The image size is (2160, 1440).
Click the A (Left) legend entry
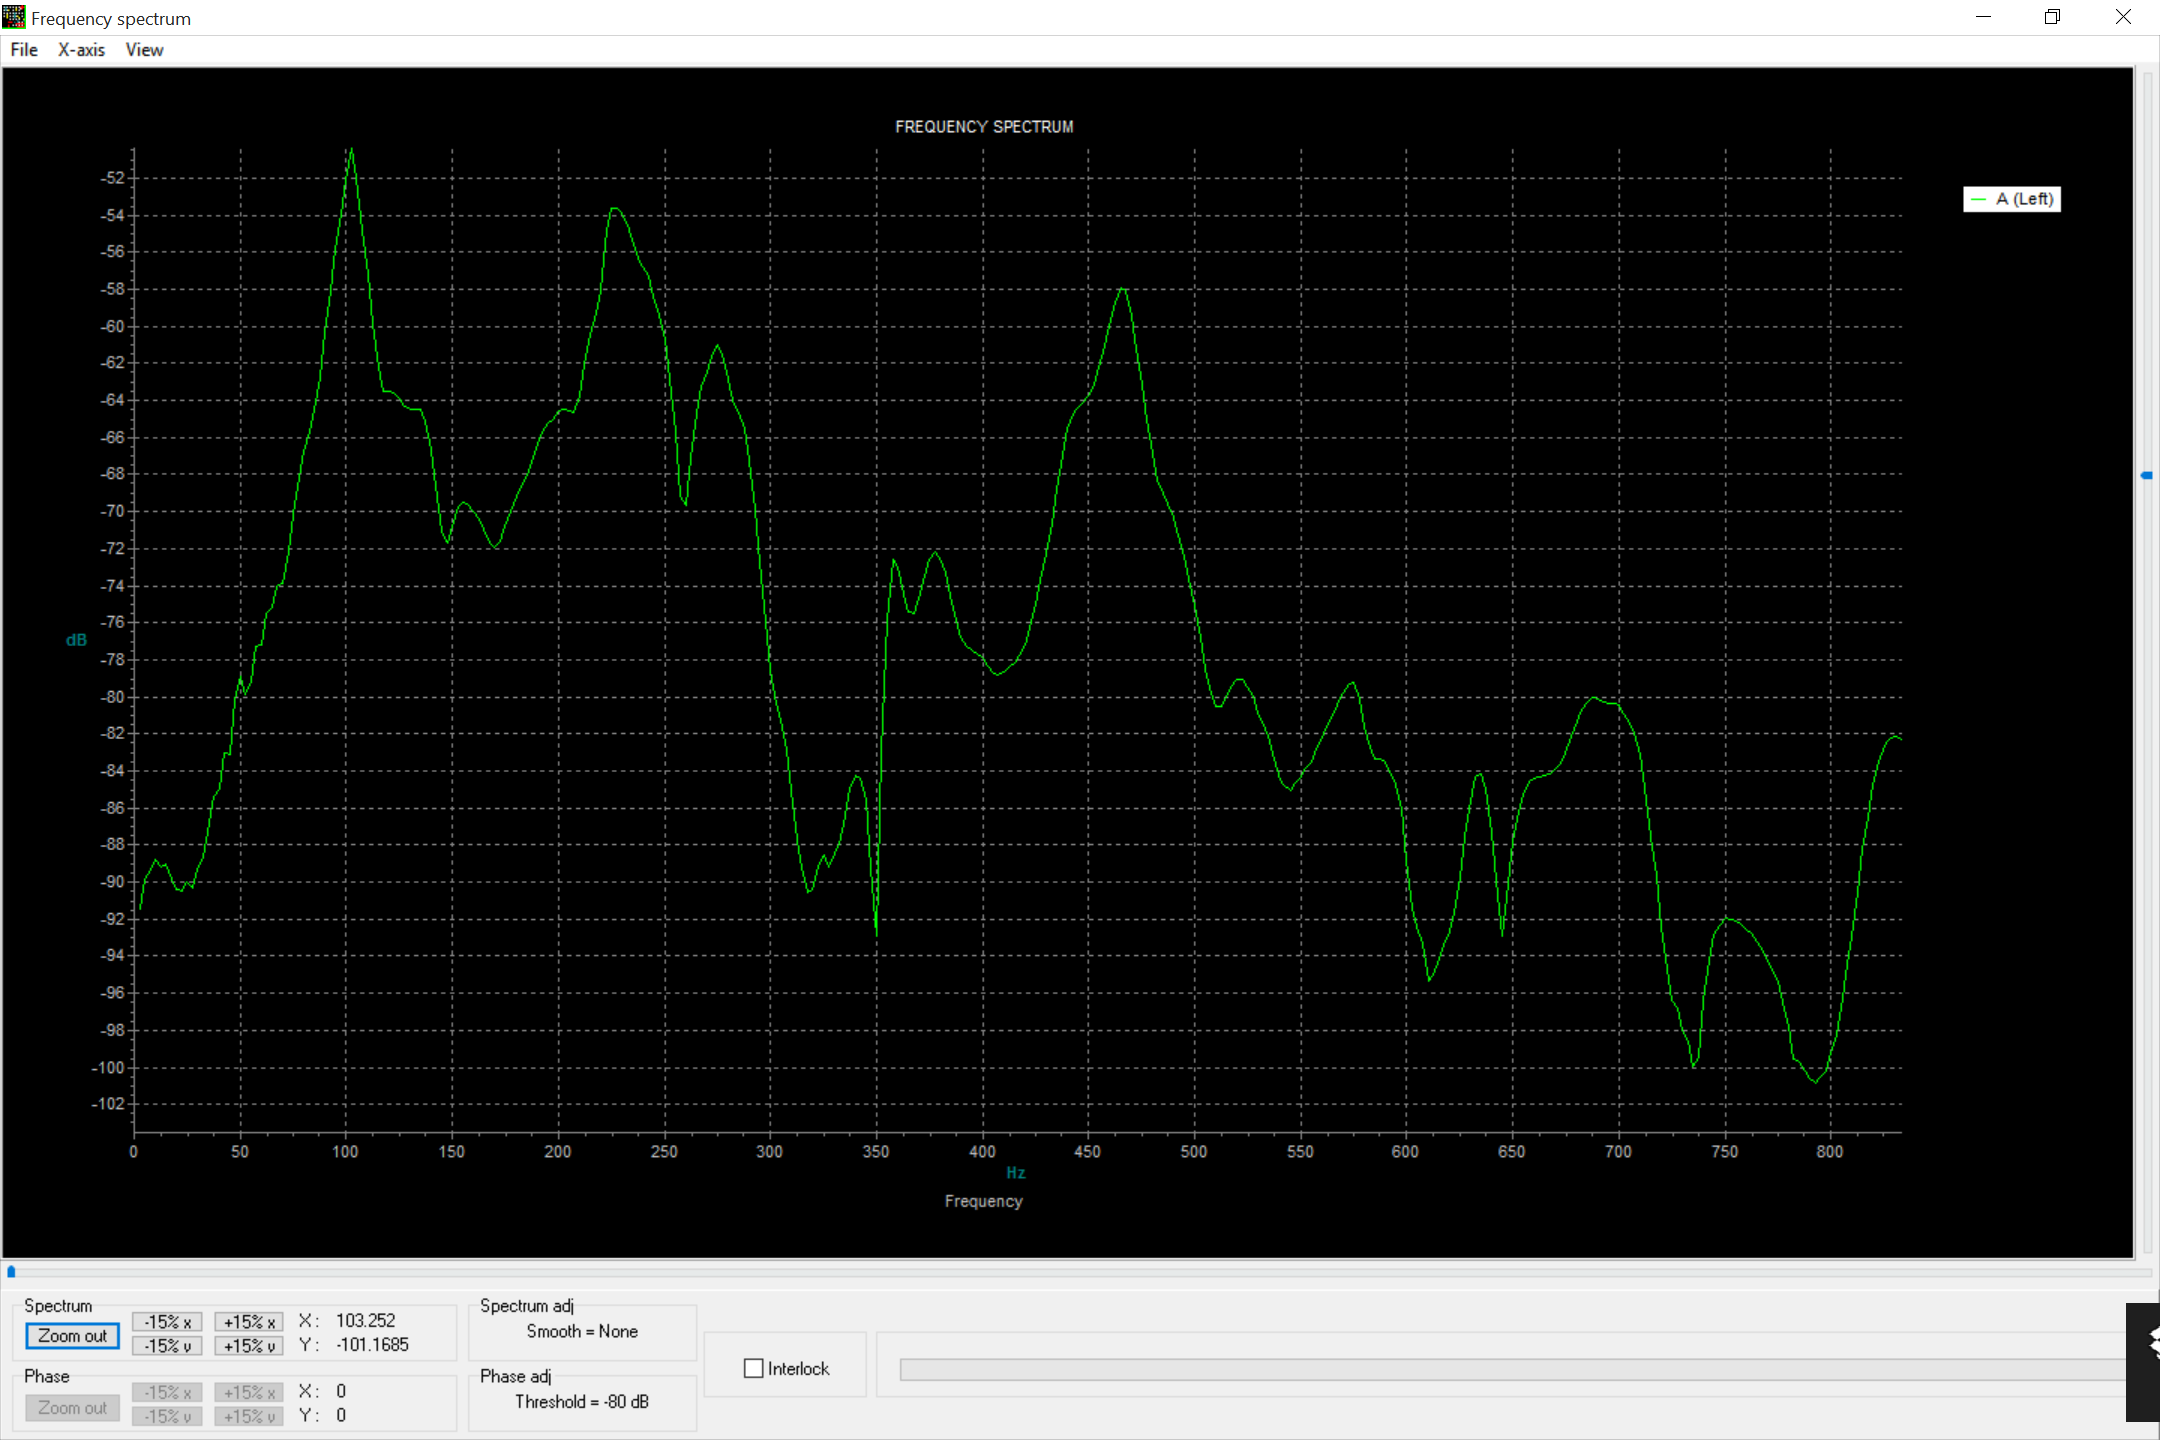pyautogui.click(x=2012, y=199)
